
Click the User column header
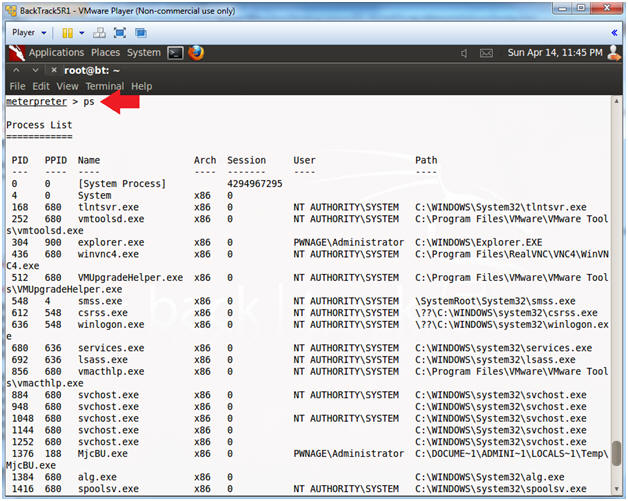[x=304, y=160]
